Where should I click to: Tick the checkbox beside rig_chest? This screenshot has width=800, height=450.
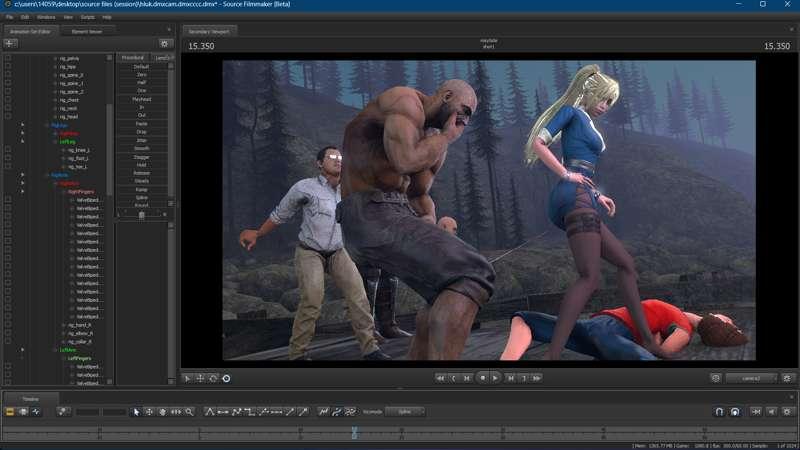[8, 100]
